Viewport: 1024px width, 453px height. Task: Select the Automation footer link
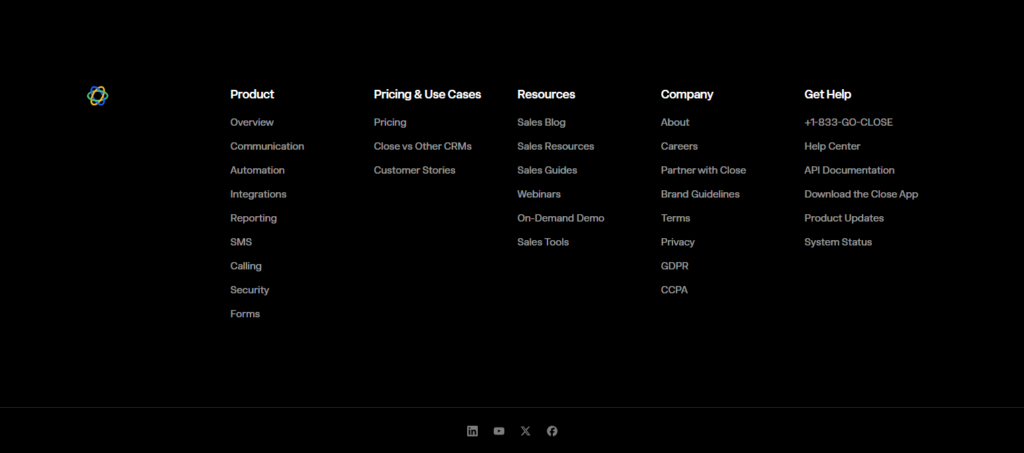[257, 170]
